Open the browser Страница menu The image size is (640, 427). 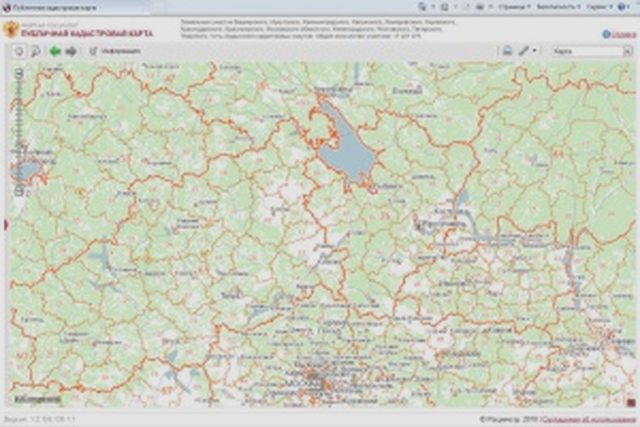point(513,7)
